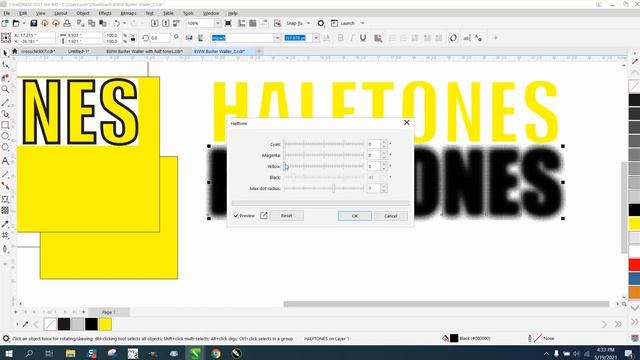Open the Tools menu

coord(188,13)
